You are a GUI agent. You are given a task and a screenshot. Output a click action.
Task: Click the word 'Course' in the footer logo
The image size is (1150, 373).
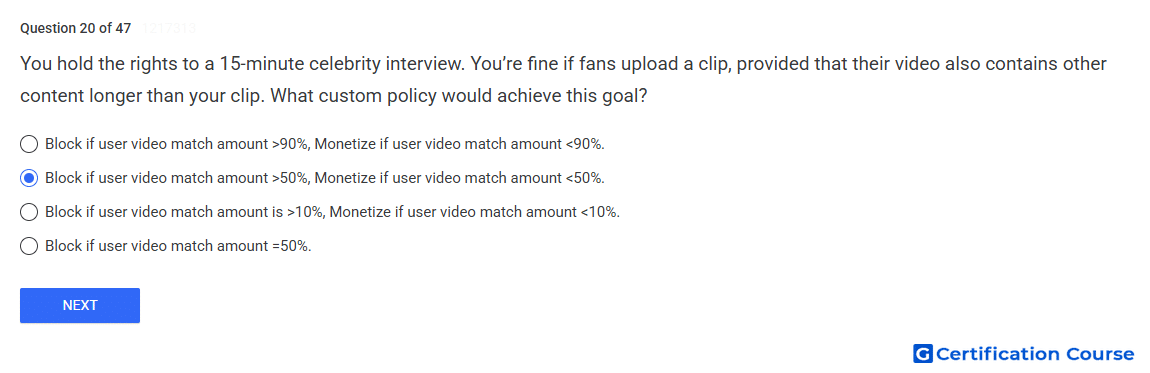point(1098,354)
